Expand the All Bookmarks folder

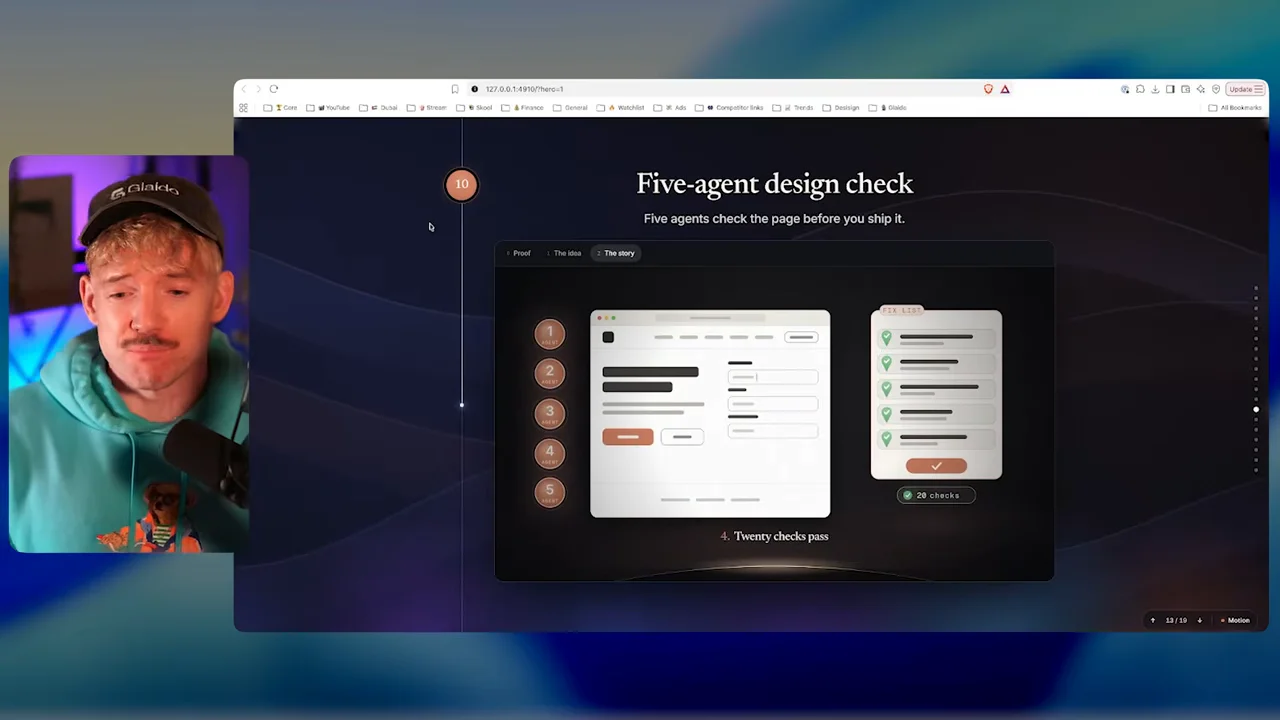tap(1235, 108)
